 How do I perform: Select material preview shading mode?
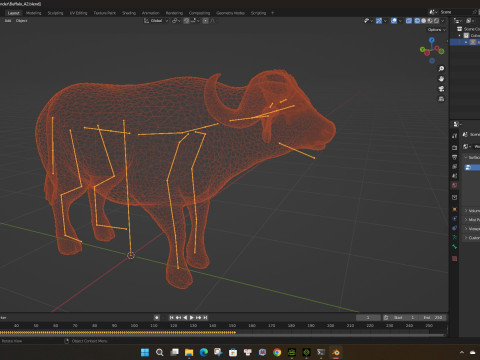430,21
